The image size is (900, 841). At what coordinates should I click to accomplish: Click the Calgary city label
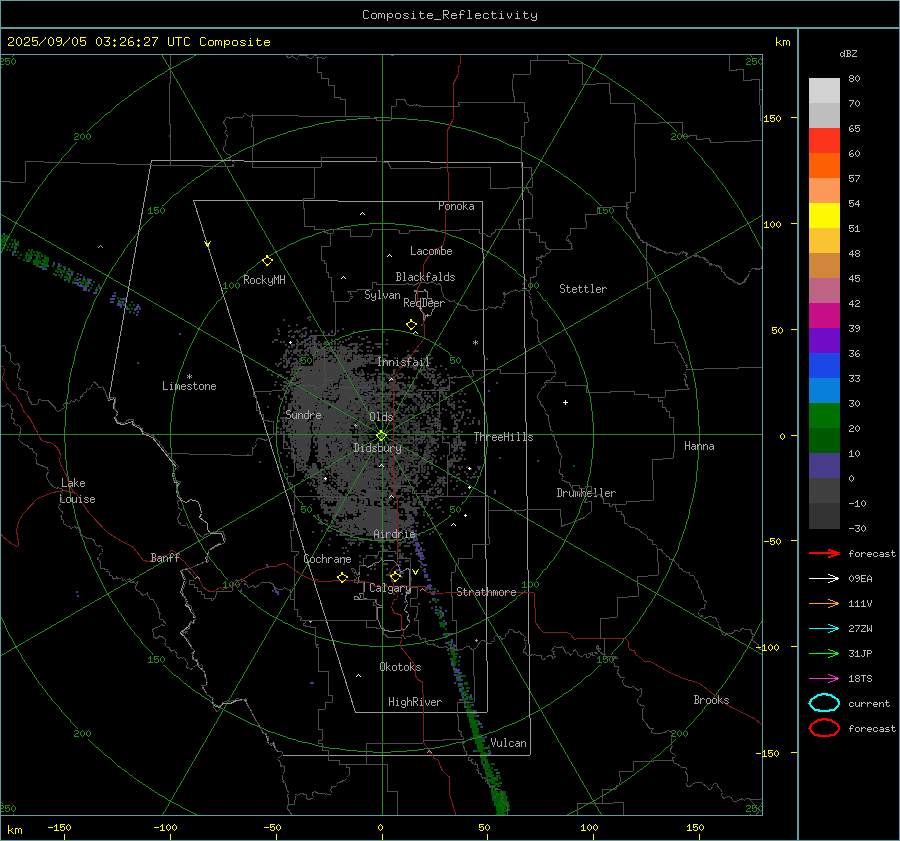coord(390,588)
